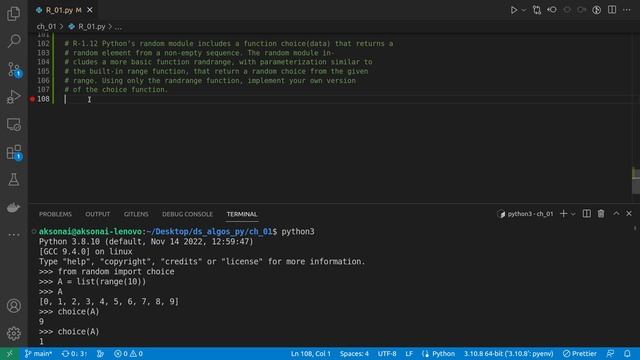
Task: Click the terminal line 'from random import choice'
Action: pyautogui.click(x=116, y=271)
